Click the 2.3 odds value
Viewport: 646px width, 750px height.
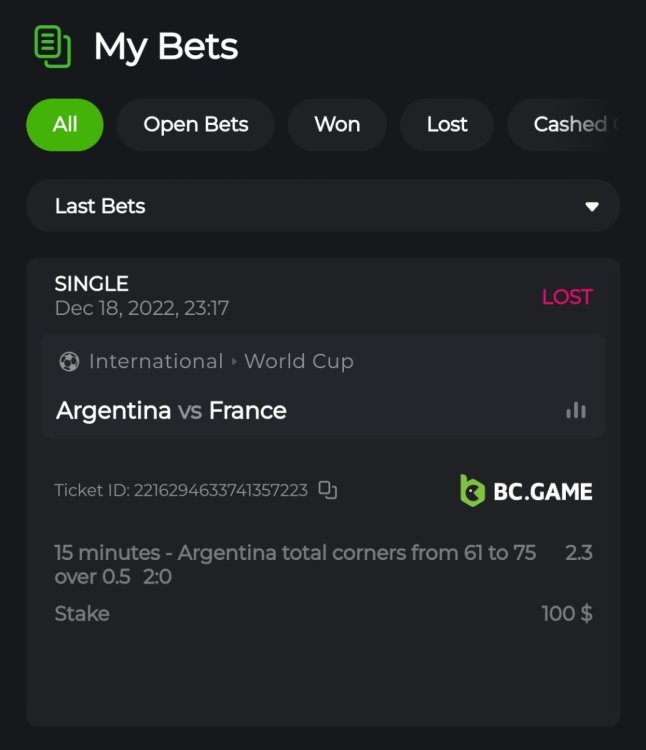[578, 553]
